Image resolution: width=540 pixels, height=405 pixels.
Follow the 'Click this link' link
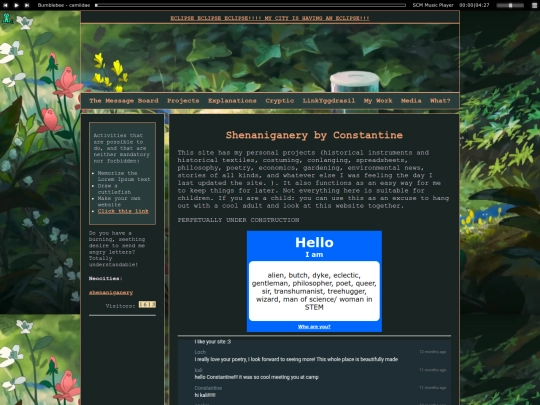tap(123, 211)
